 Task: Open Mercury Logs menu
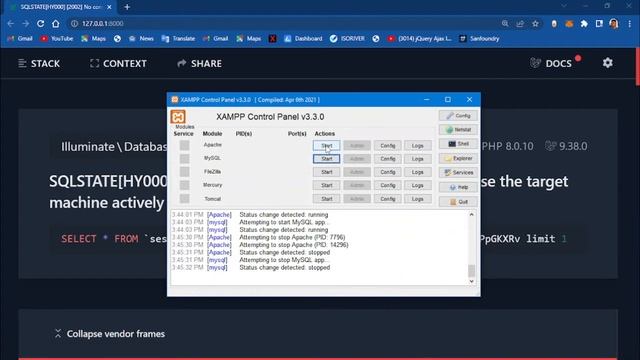pyautogui.click(x=418, y=185)
